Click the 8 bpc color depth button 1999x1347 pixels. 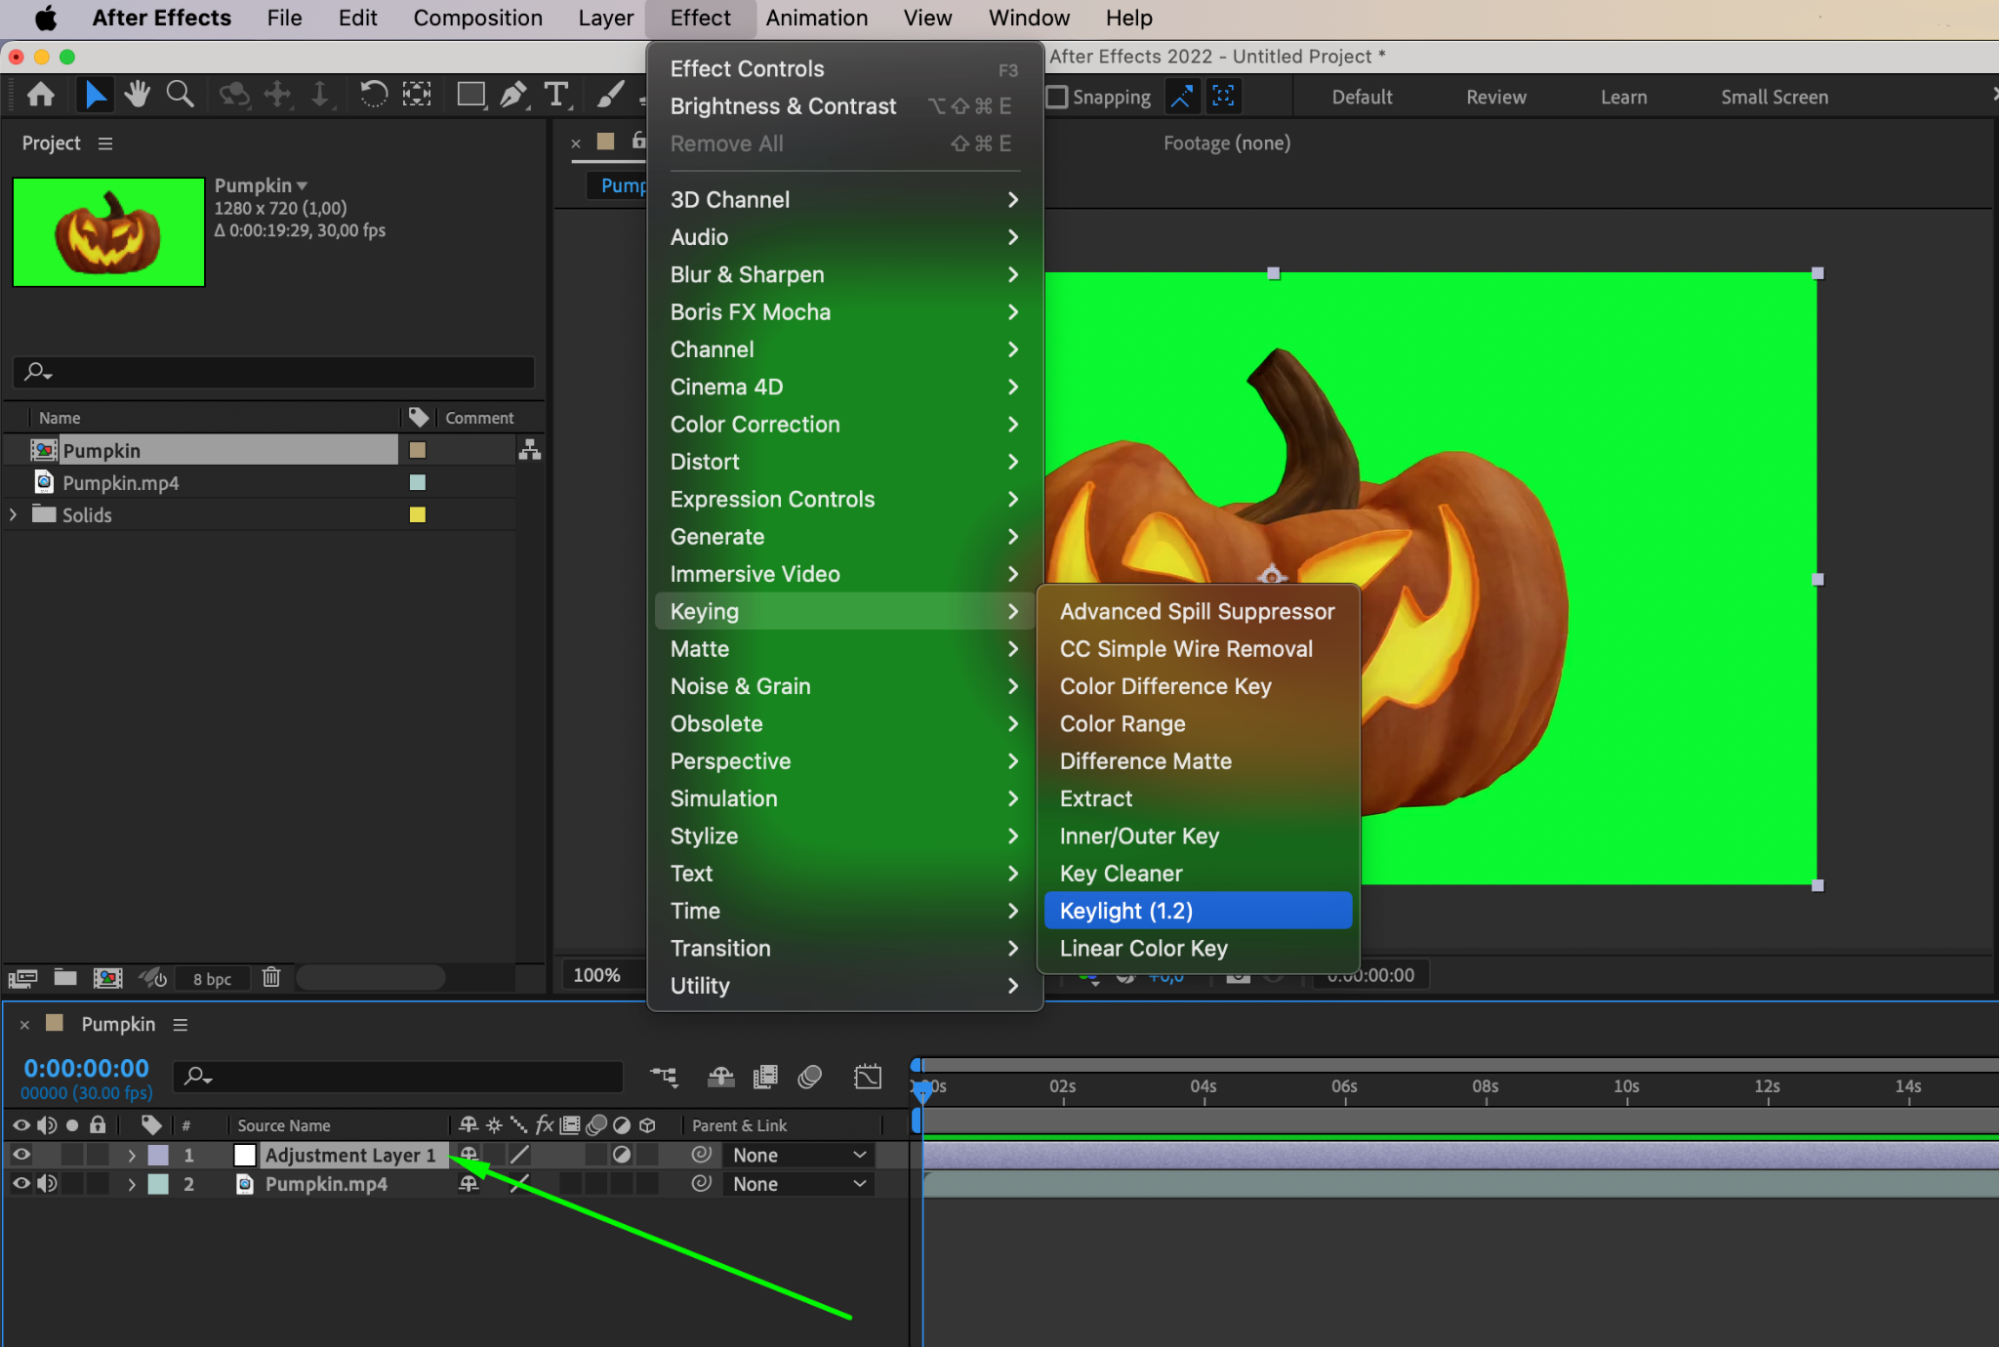(x=212, y=978)
